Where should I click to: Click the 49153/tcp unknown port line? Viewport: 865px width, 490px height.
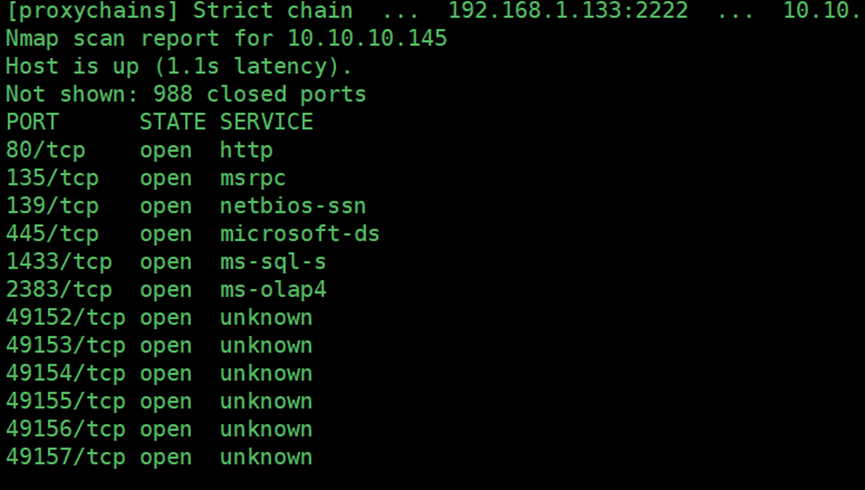pyautogui.click(x=159, y=345)
